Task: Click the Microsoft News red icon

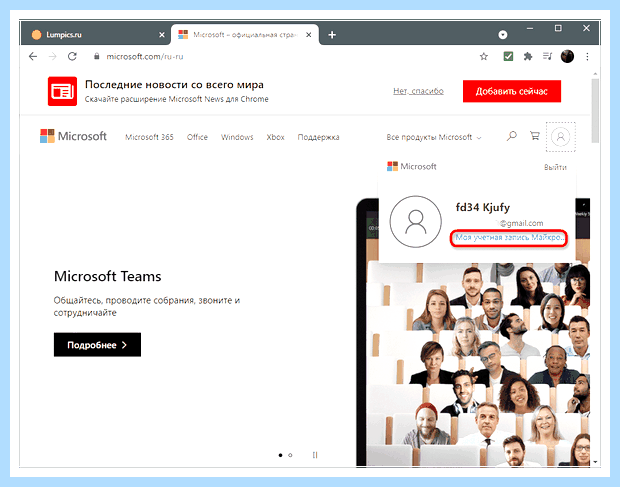Action: point(62,91)
